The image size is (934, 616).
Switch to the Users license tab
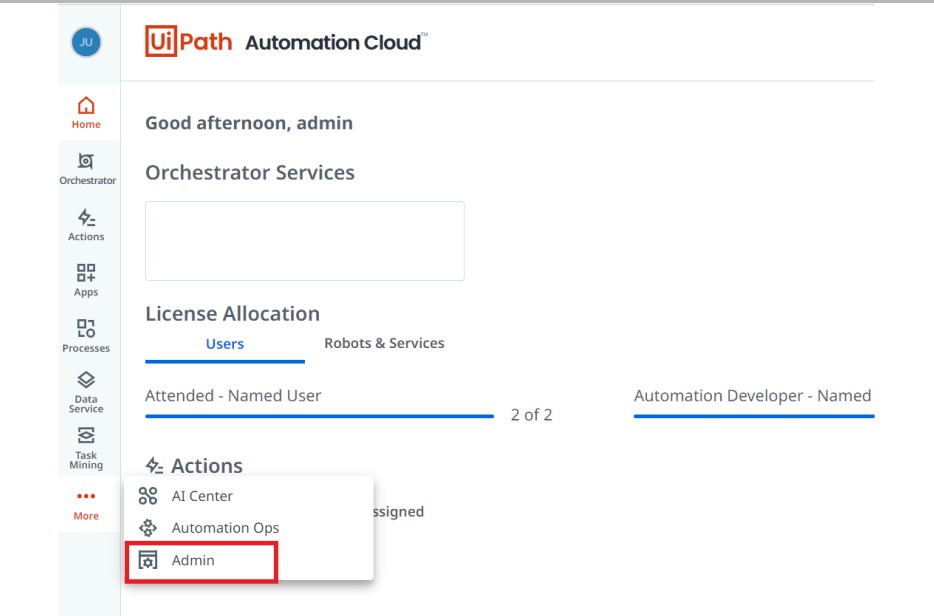point(225,344)
